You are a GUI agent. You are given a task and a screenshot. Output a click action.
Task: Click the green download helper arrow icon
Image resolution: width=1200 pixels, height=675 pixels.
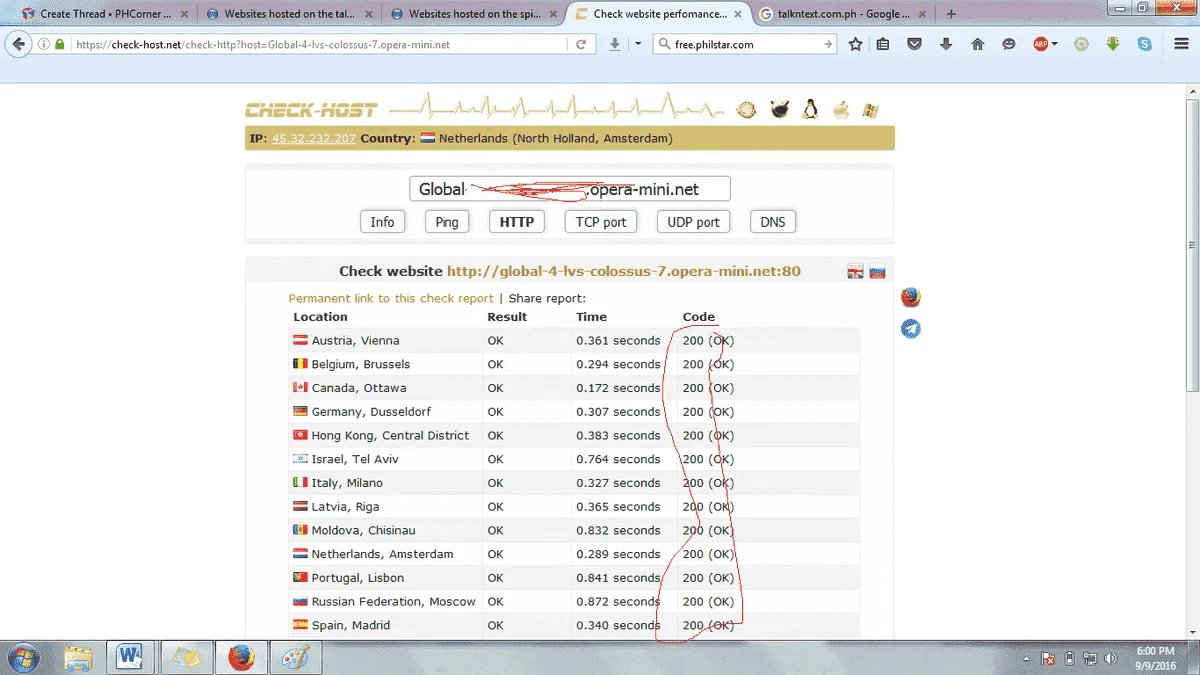pyautogui.click(x=1113, y=44)
